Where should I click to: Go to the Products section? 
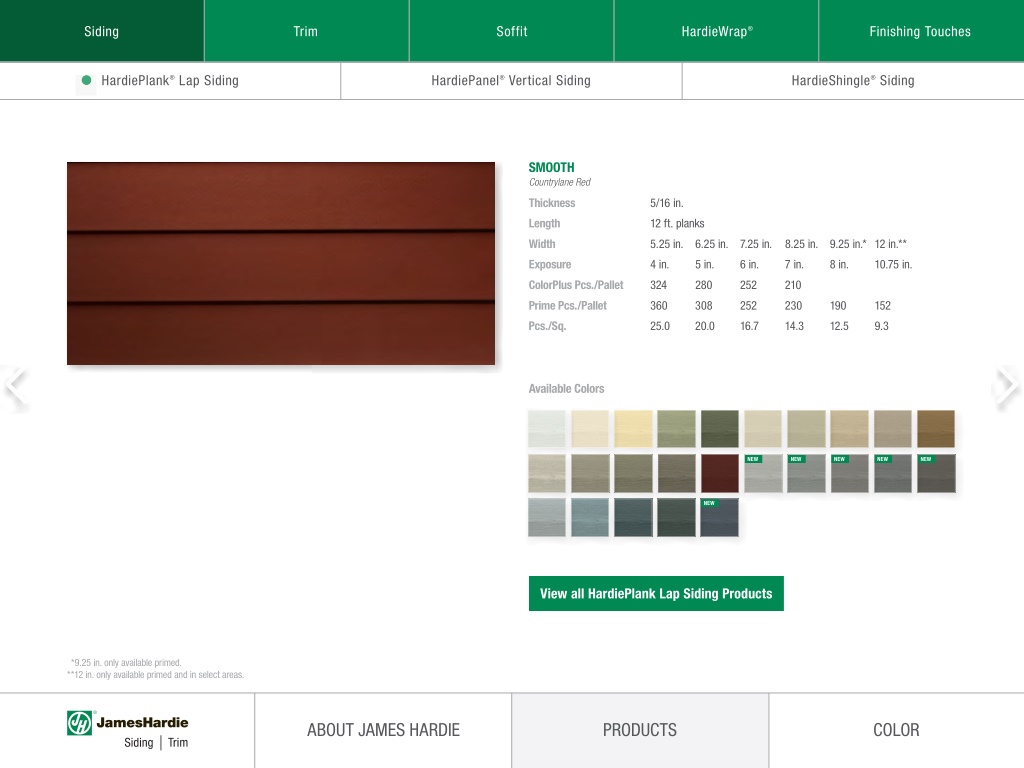[640, 730]
